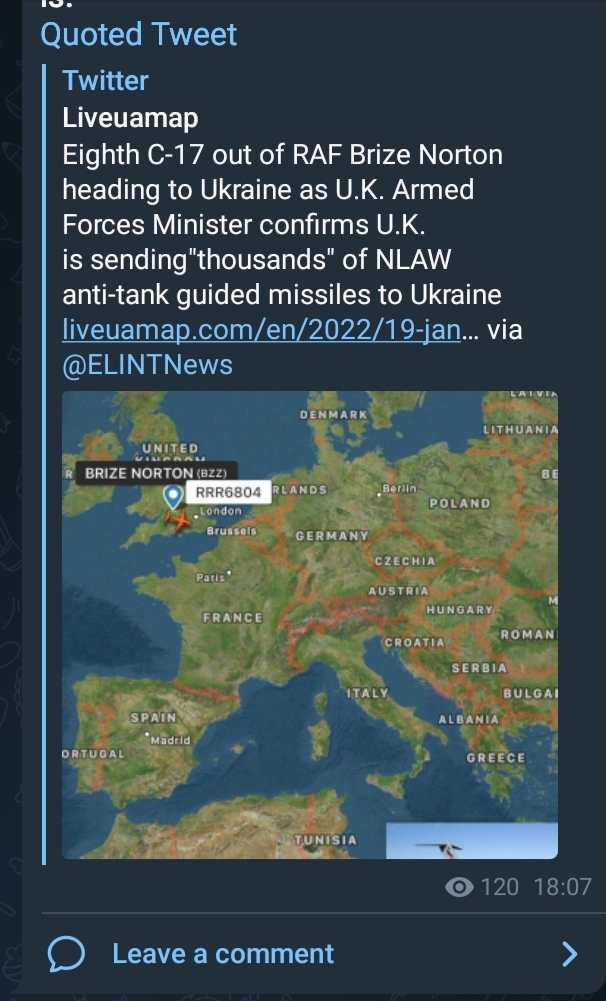
Task: Click the Berlin label on the map
Action: [x=399, y=487]
